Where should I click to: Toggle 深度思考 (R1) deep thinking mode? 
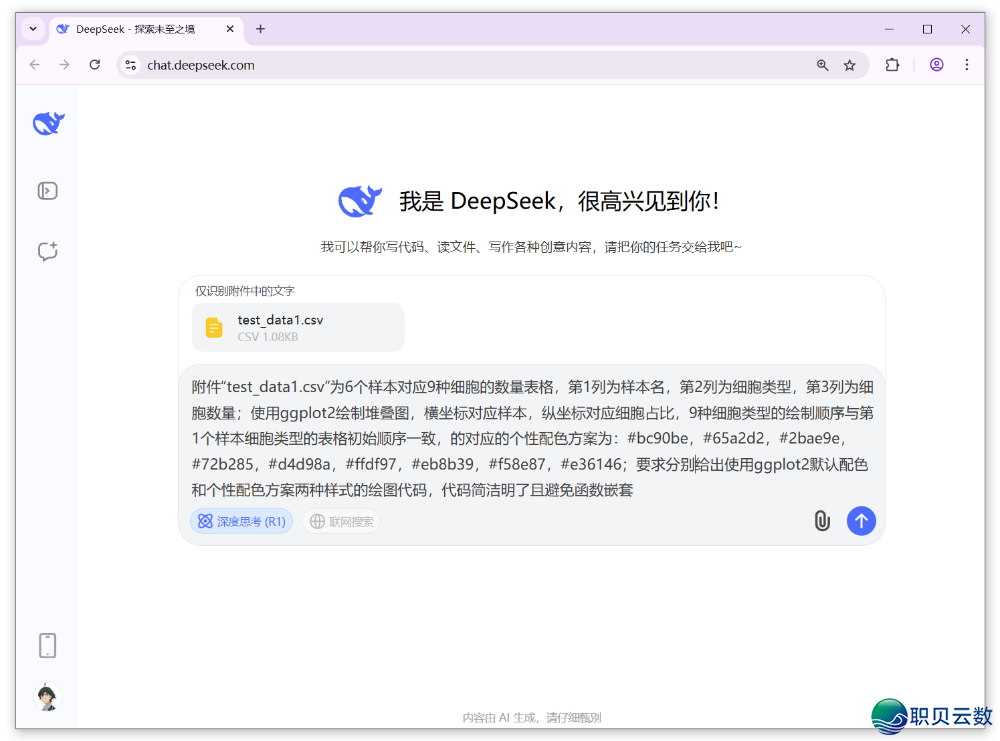pos(241,521)
